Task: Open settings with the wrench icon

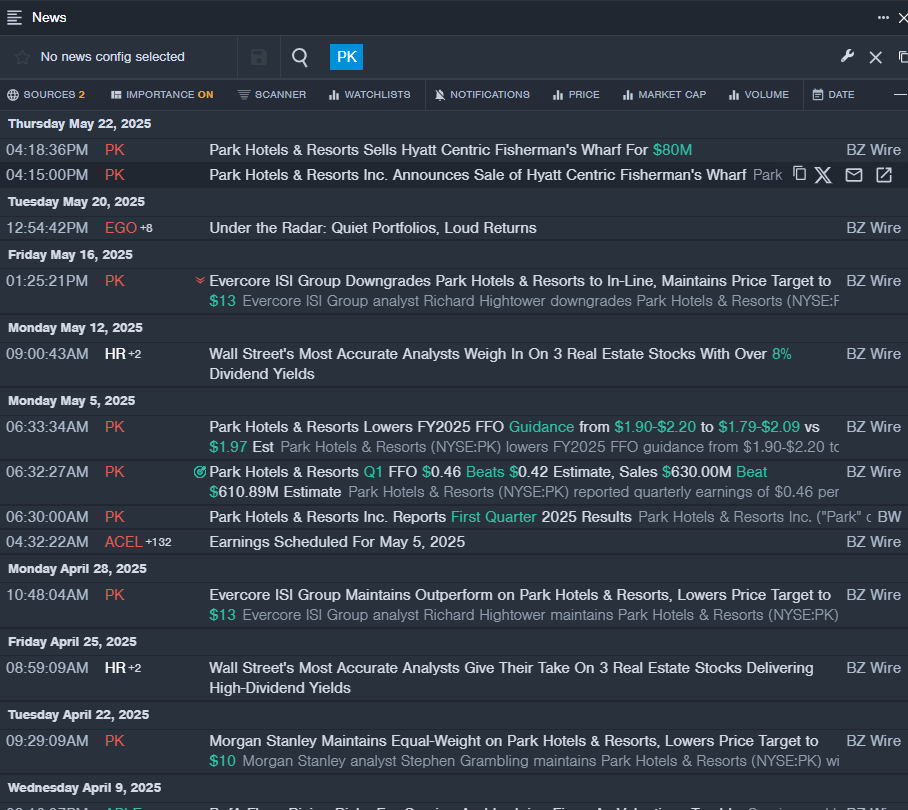Action: 847,56
